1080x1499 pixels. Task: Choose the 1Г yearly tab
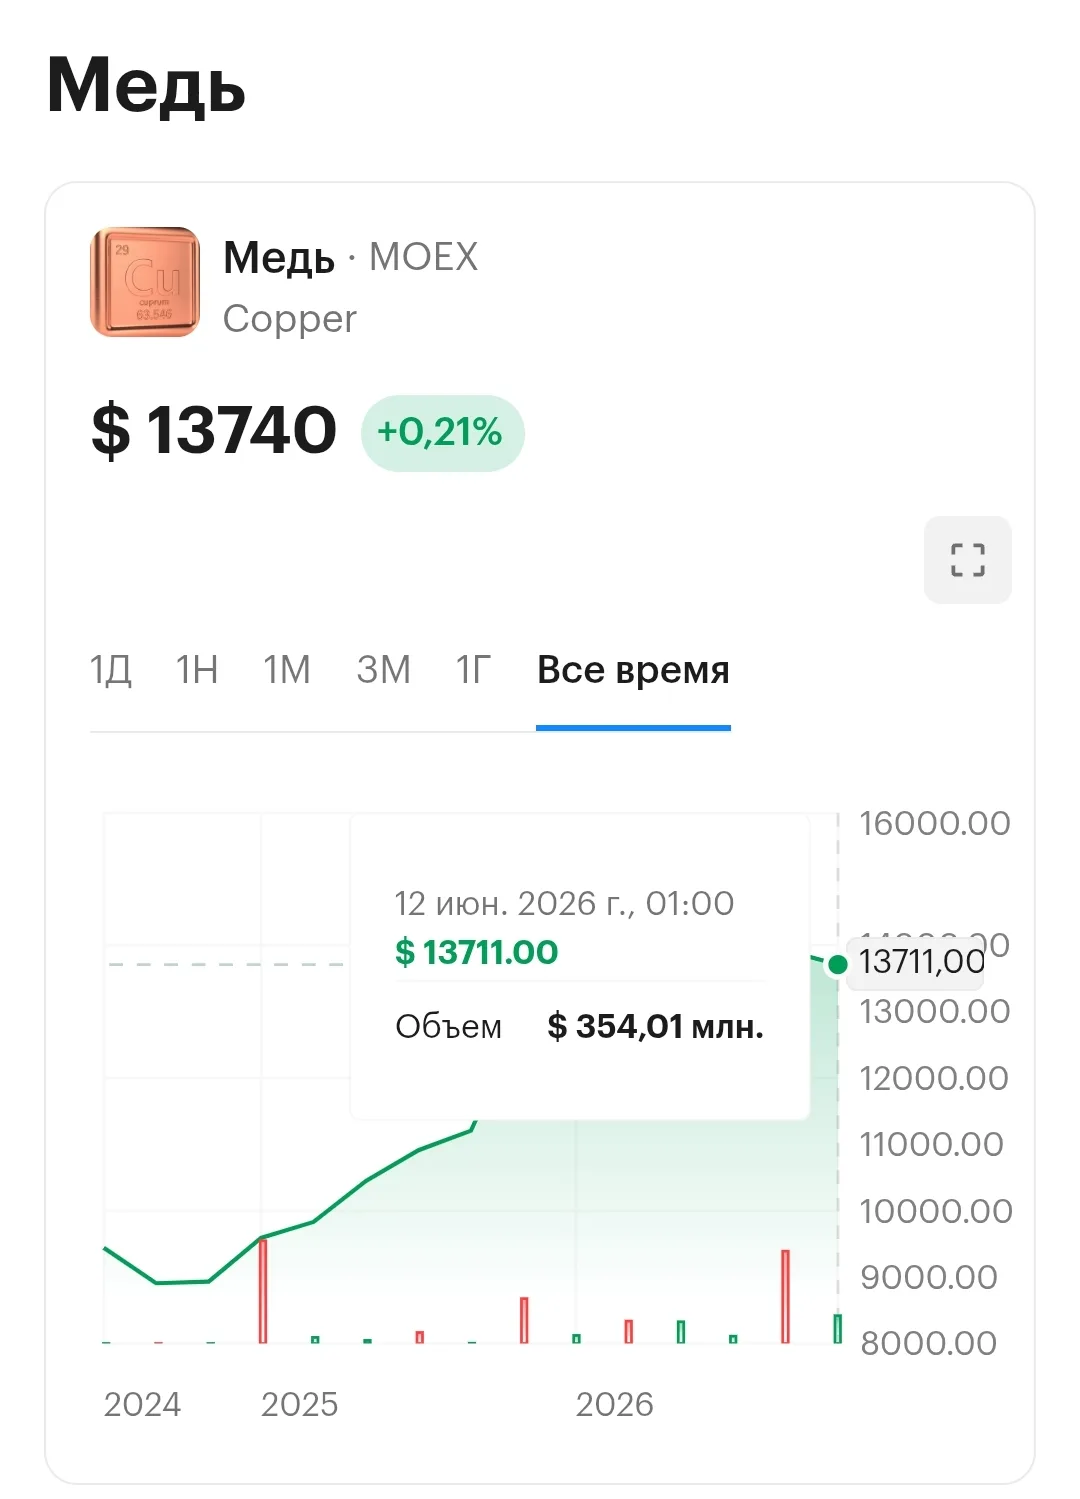[473, 669]
